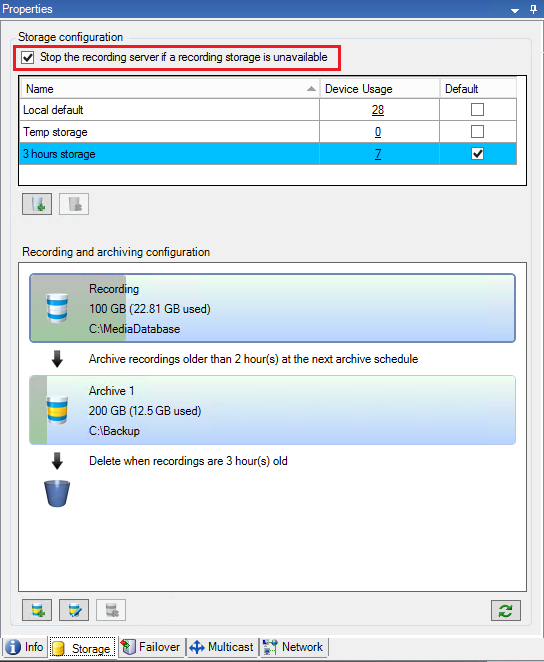Click the add archive icon button
The image size is (544, 662).
coord(37,610)
